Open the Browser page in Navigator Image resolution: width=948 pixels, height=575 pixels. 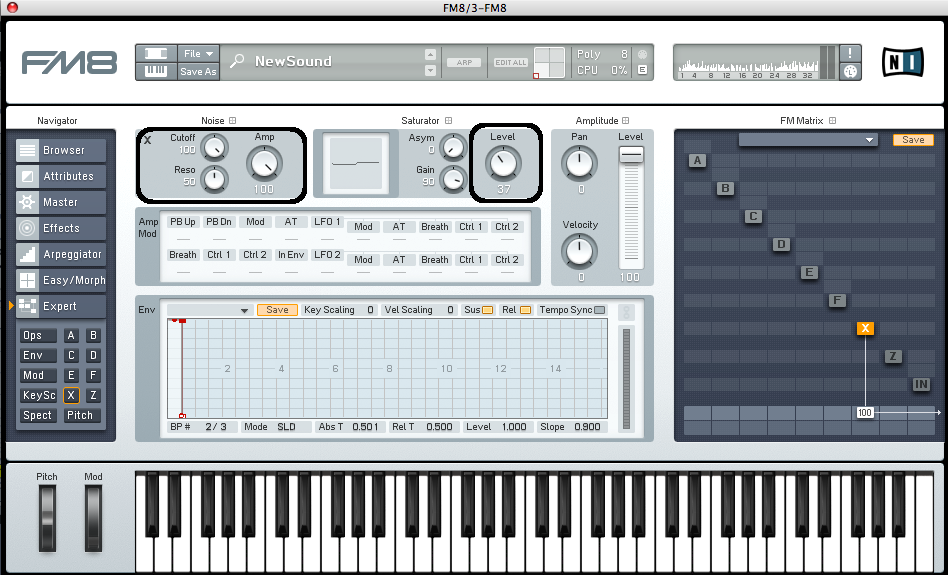[61, 150]
